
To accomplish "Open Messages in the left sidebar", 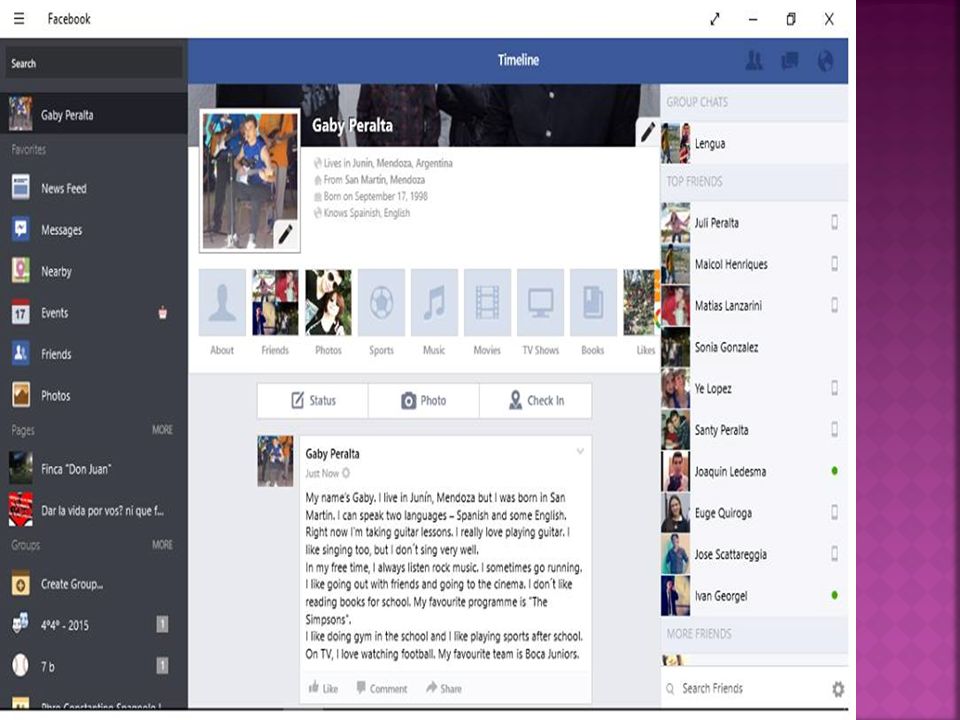I will (94, 230).
